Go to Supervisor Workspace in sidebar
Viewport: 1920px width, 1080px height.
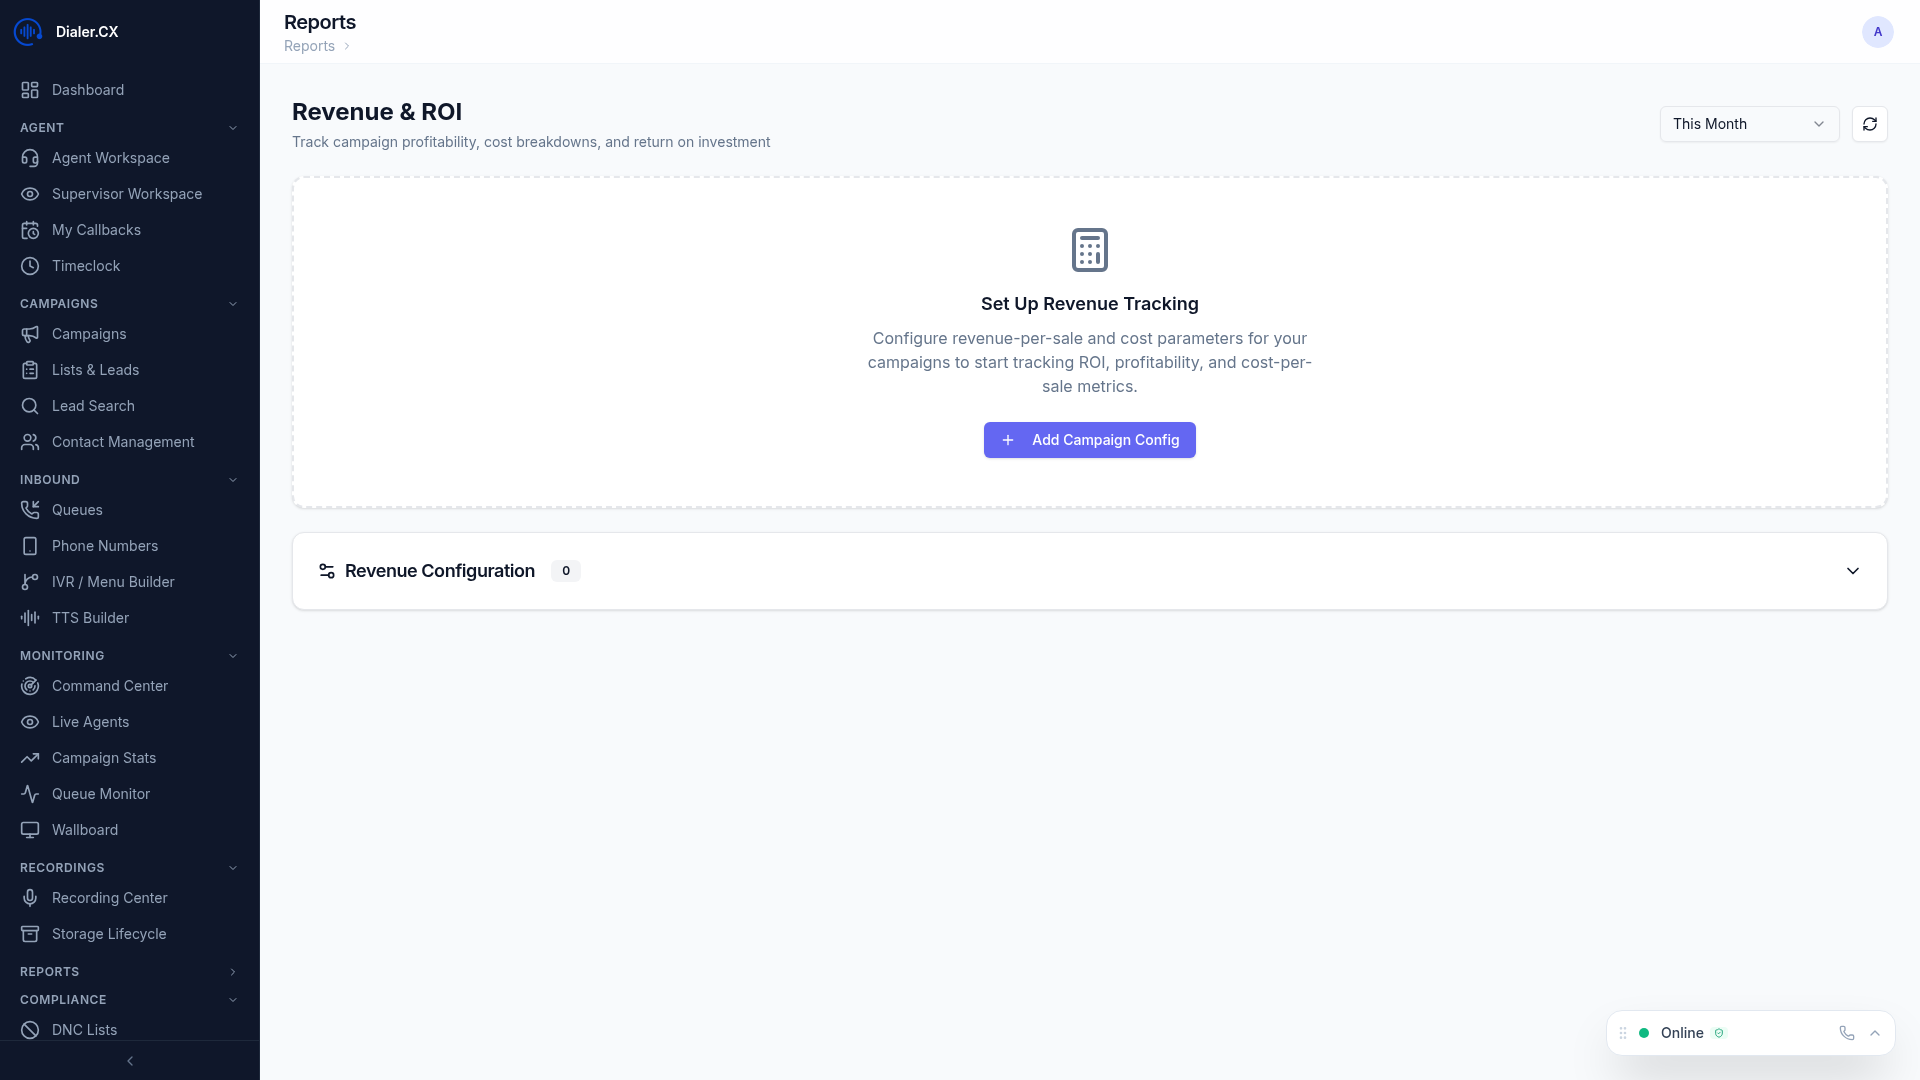click(127, 194)
